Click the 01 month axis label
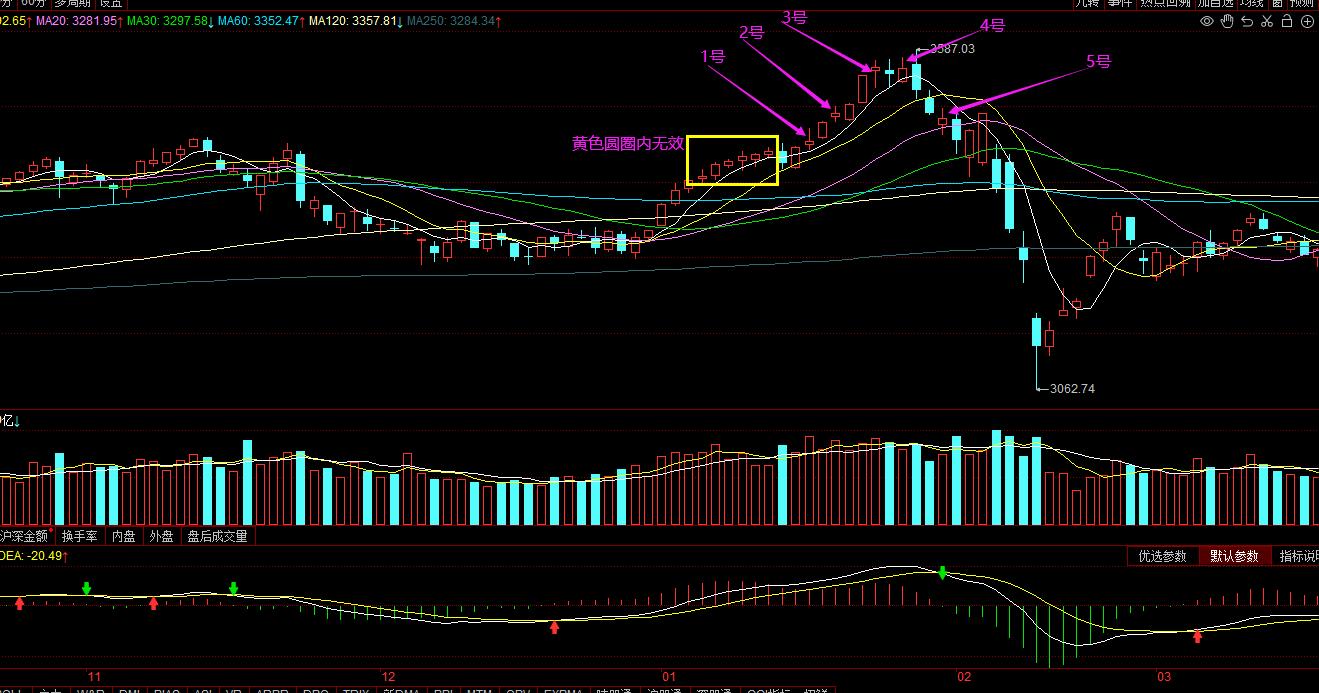This screenshot has height=693, width=1319. click(669, 676)
